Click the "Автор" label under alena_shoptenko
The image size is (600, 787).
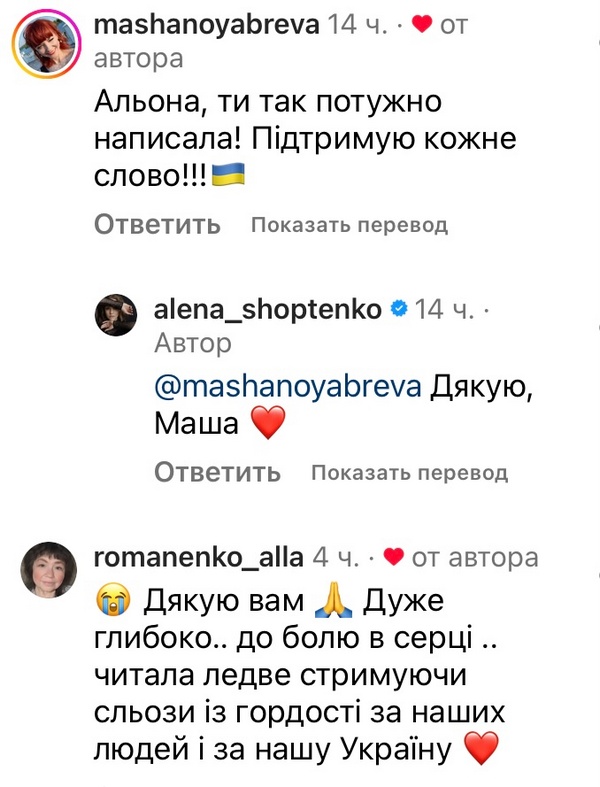point(193,344)
